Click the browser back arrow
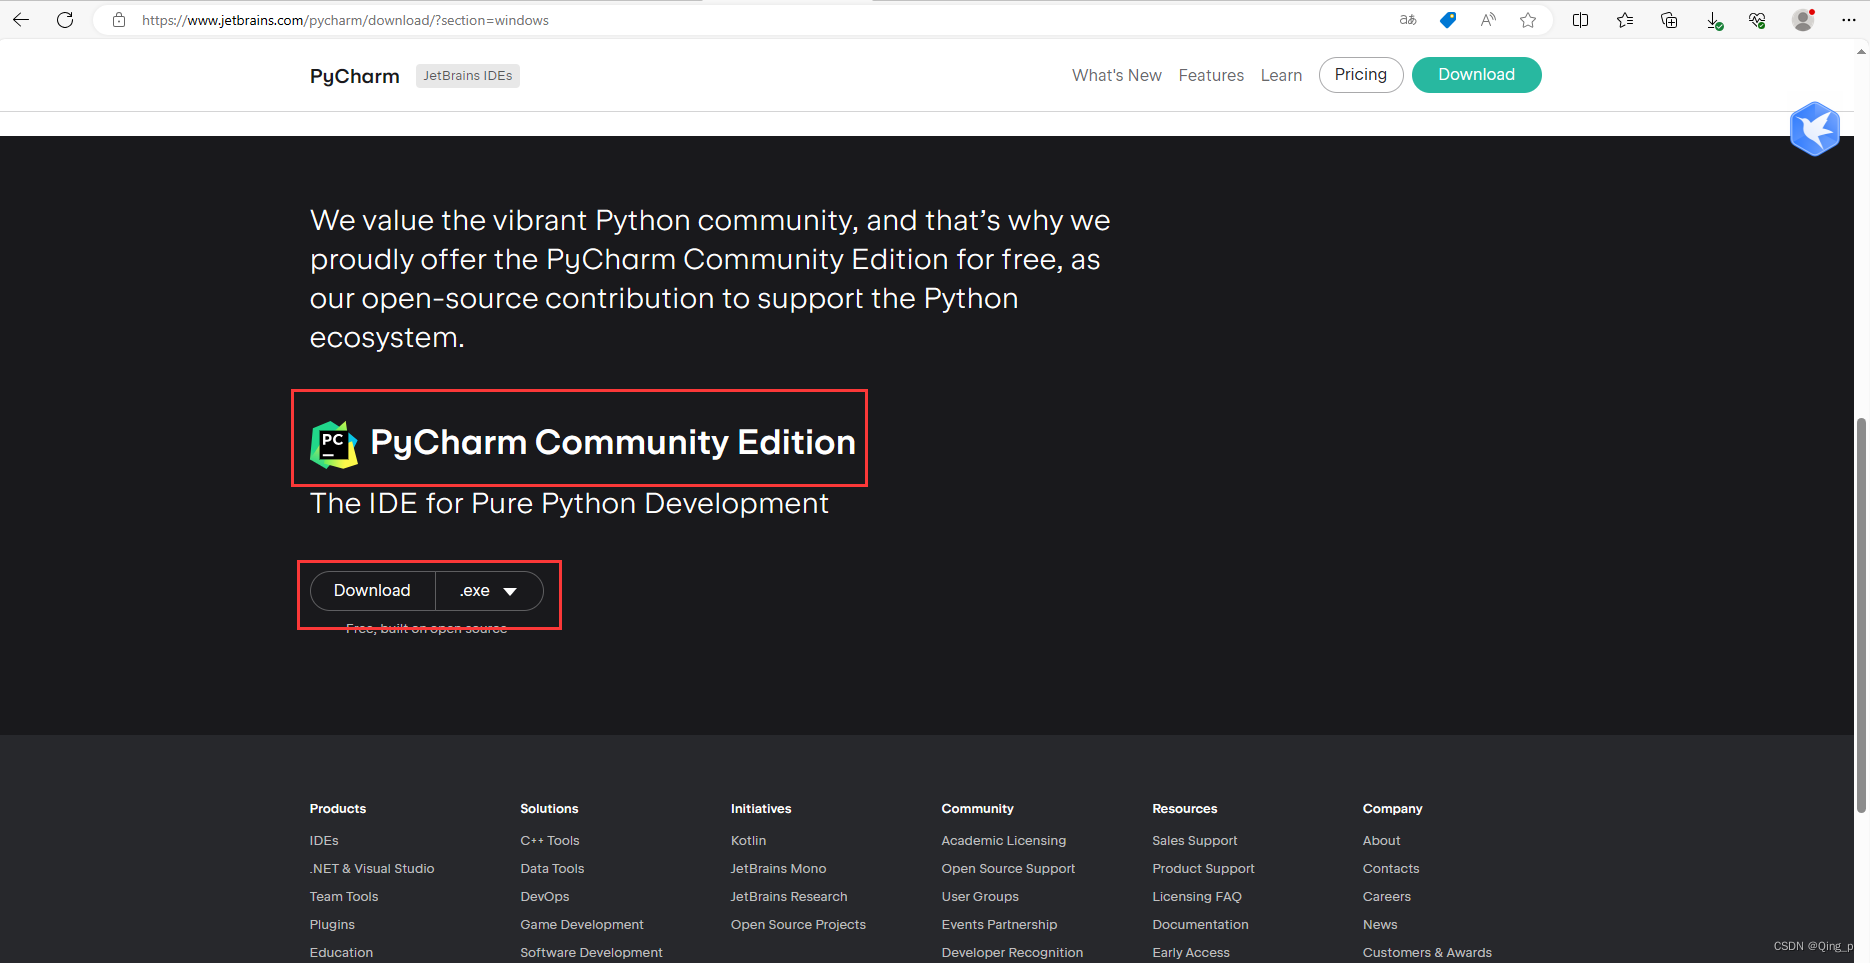 tap(21, 20)
